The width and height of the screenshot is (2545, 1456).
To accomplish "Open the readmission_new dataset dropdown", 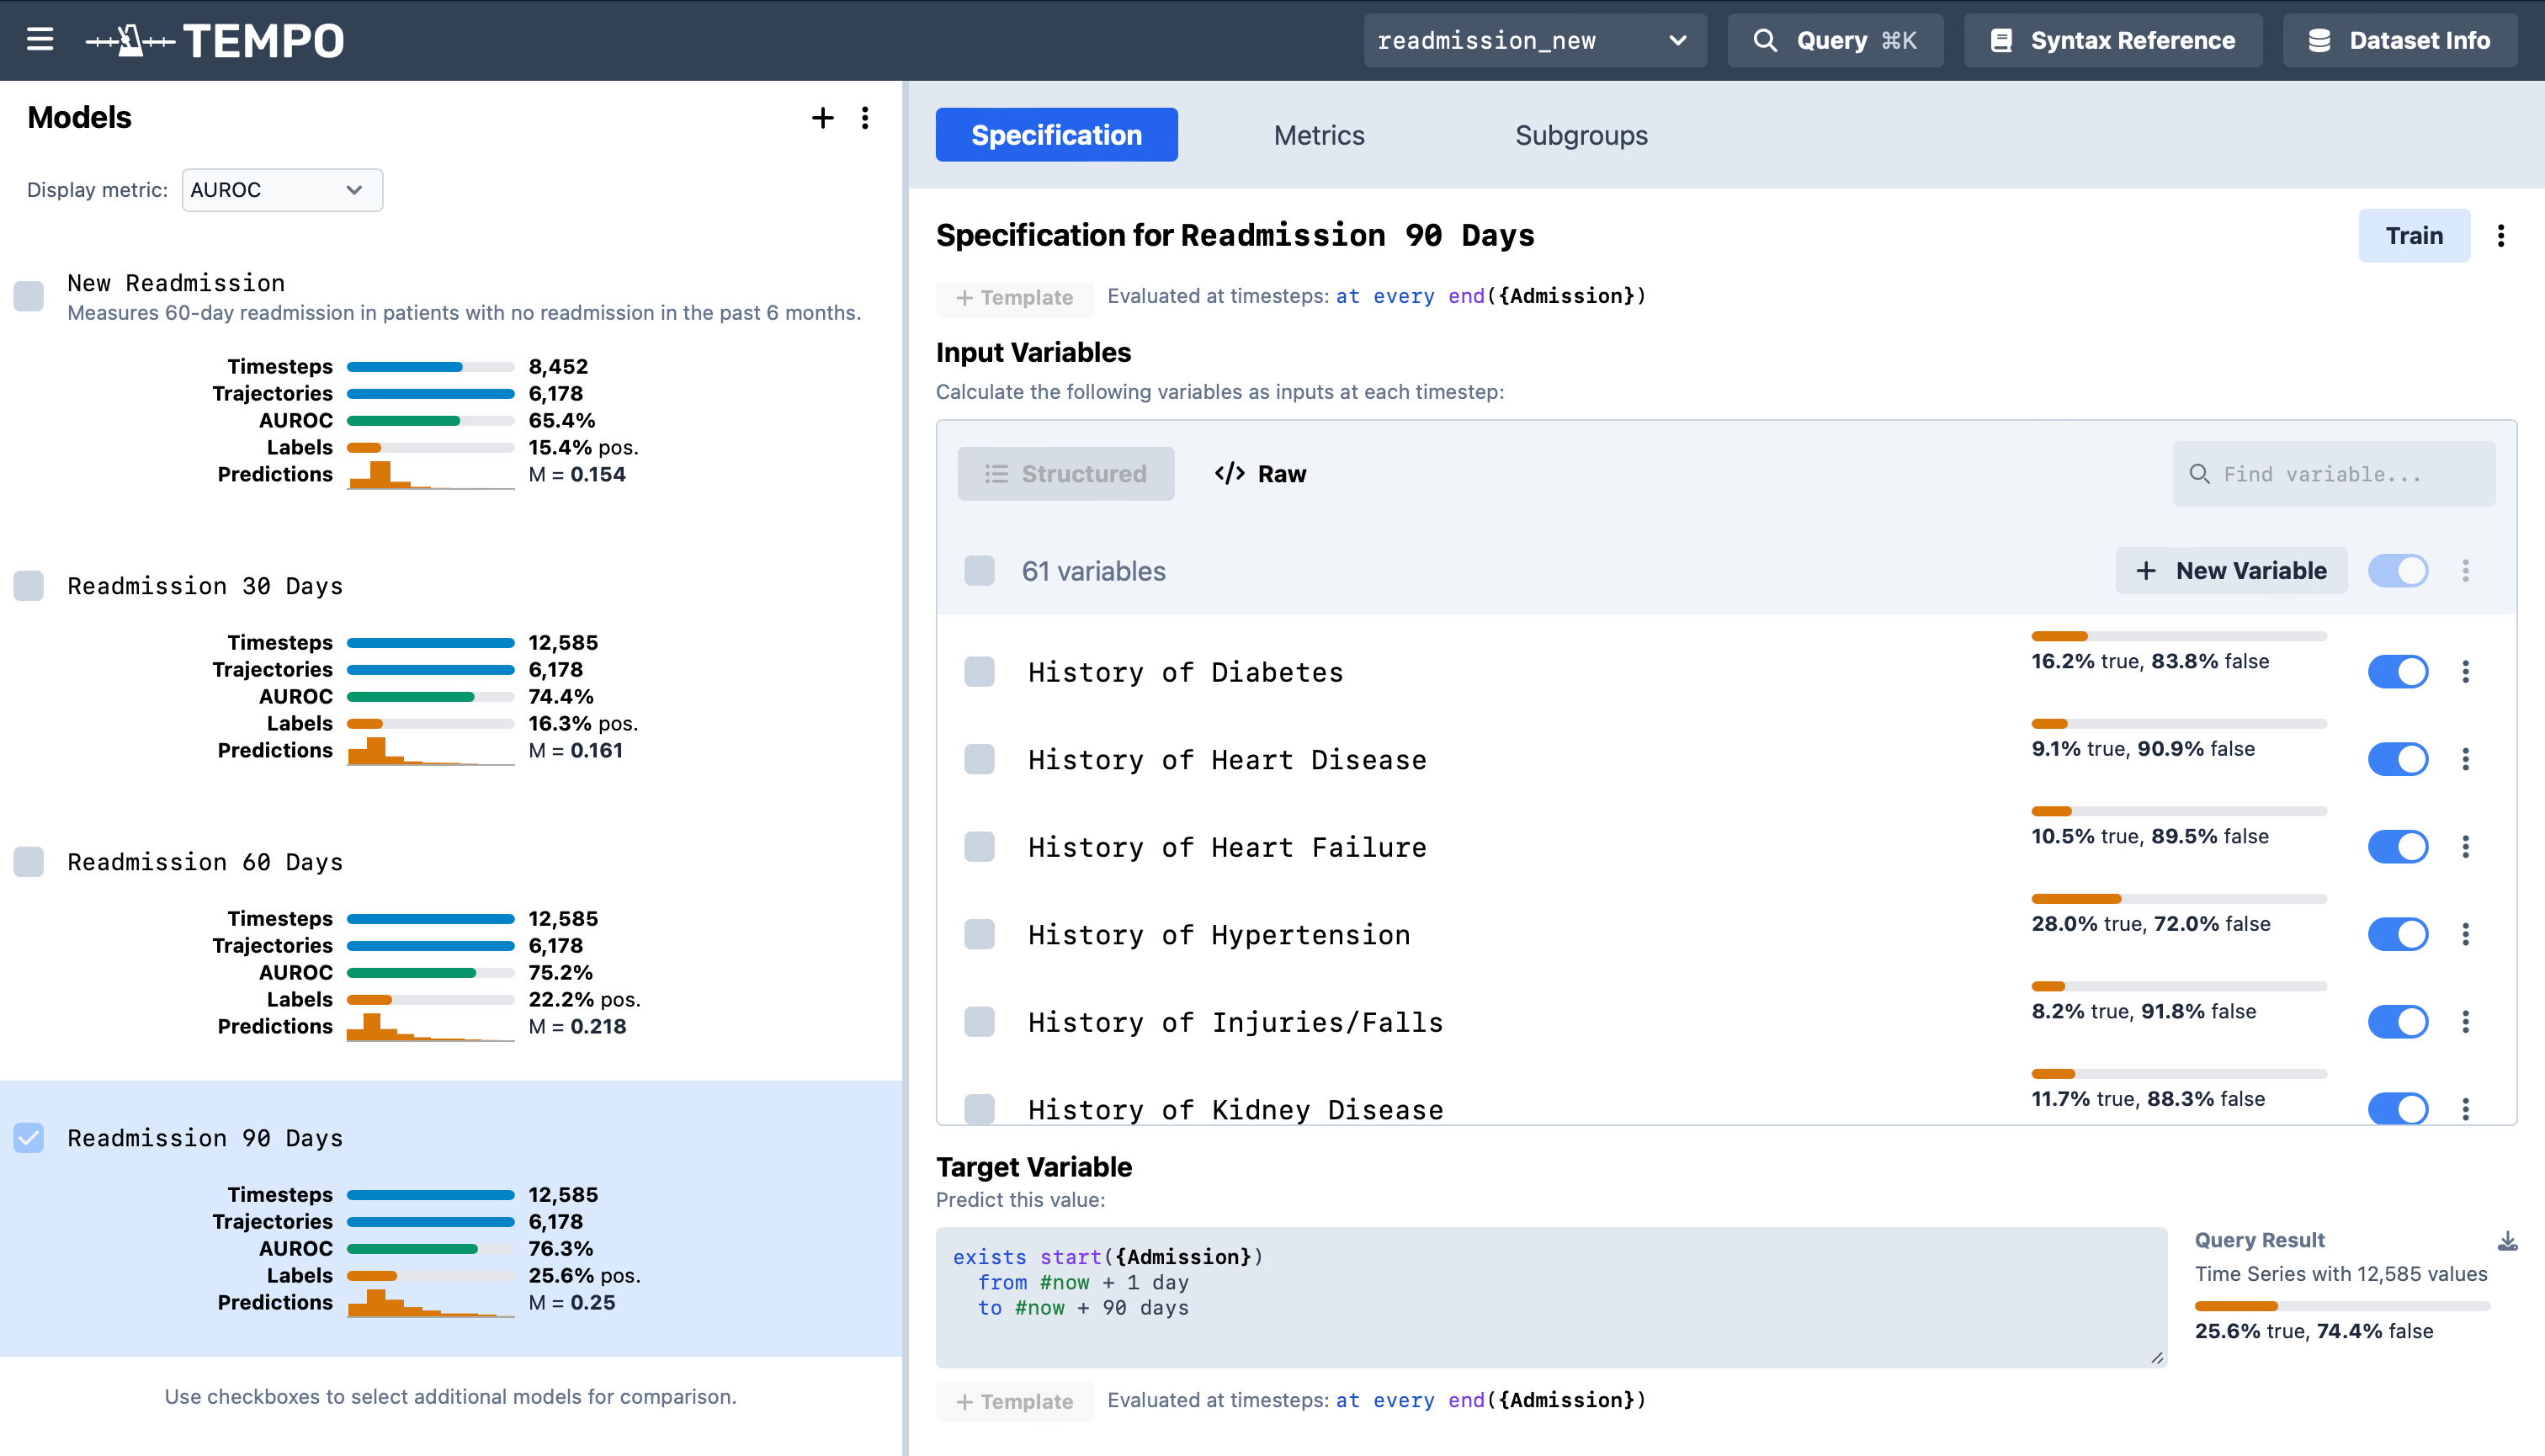I will (1534, 40).
